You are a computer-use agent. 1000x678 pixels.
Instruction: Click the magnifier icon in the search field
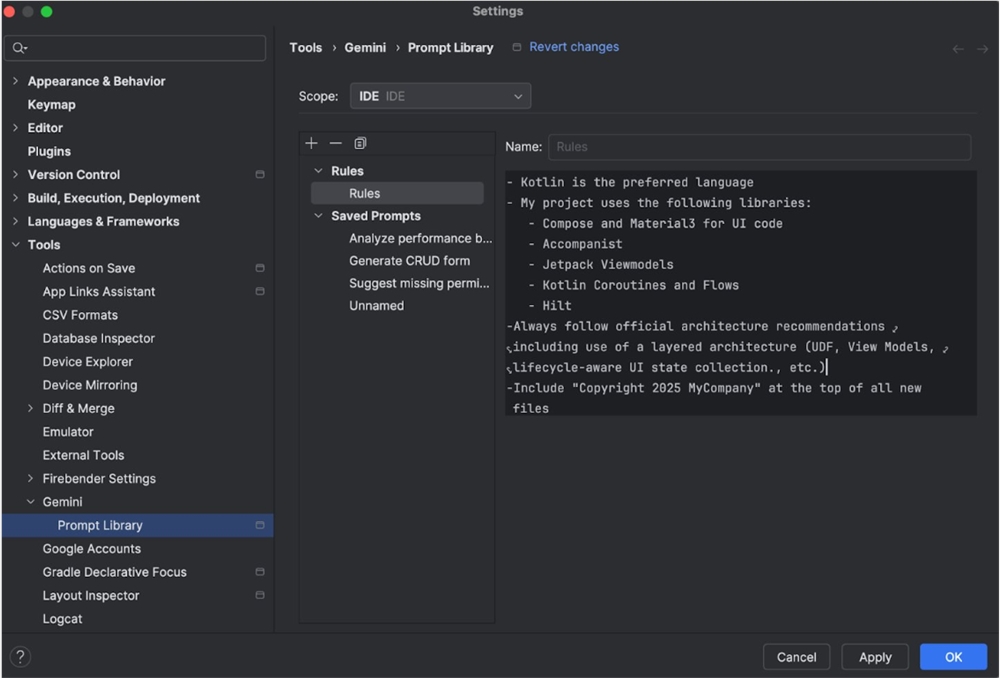17,47
